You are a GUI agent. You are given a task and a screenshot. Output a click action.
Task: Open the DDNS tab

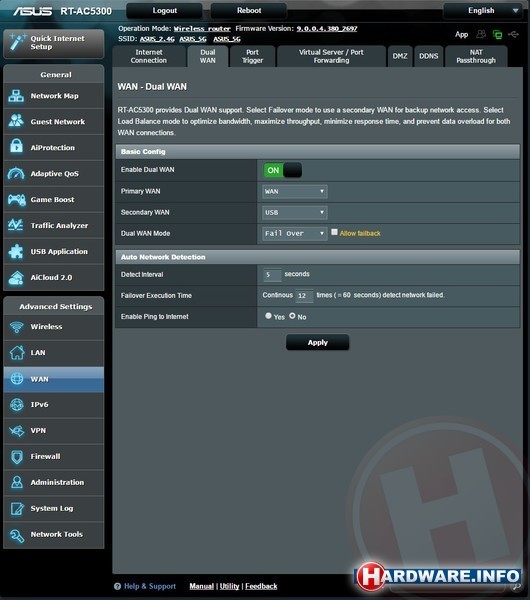point(429,56)
